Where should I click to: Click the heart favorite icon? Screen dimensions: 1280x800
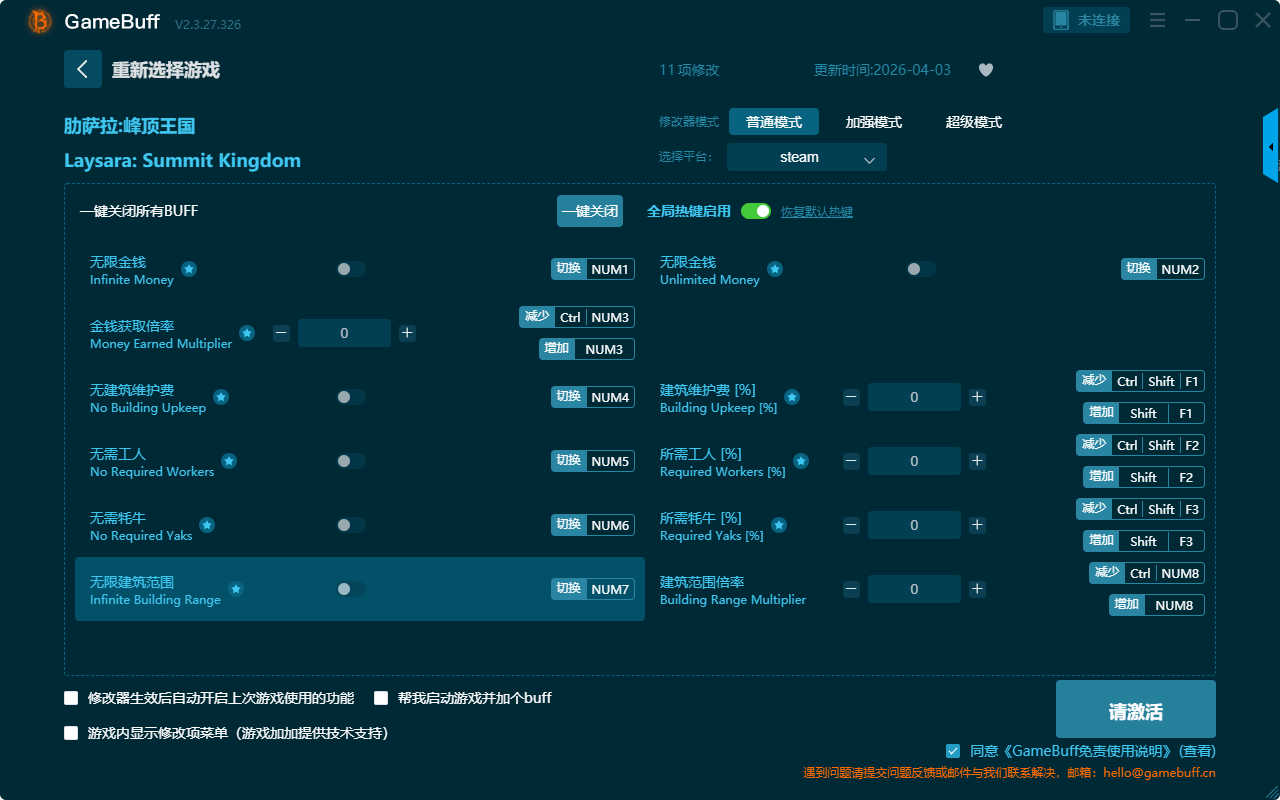(985, 70)
